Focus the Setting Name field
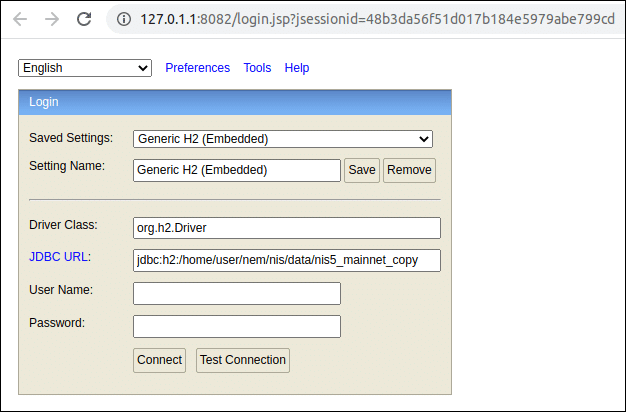The image size is (626, 412). tap(237, 170)
